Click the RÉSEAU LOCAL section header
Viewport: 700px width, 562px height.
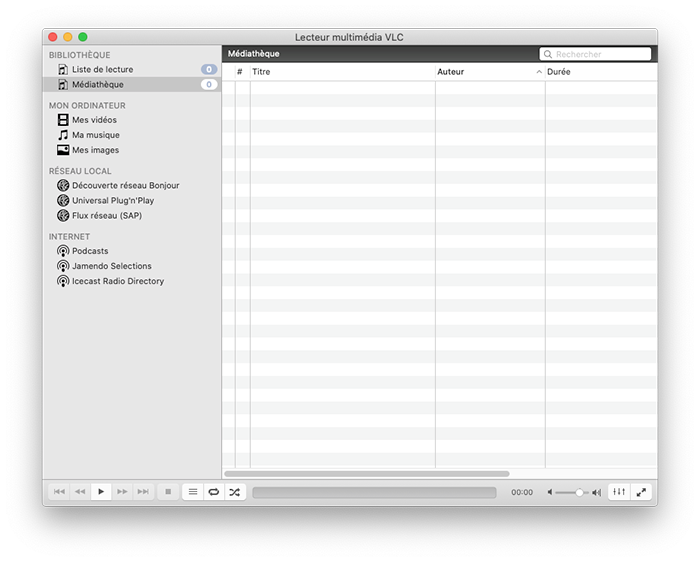pos(80,171)
